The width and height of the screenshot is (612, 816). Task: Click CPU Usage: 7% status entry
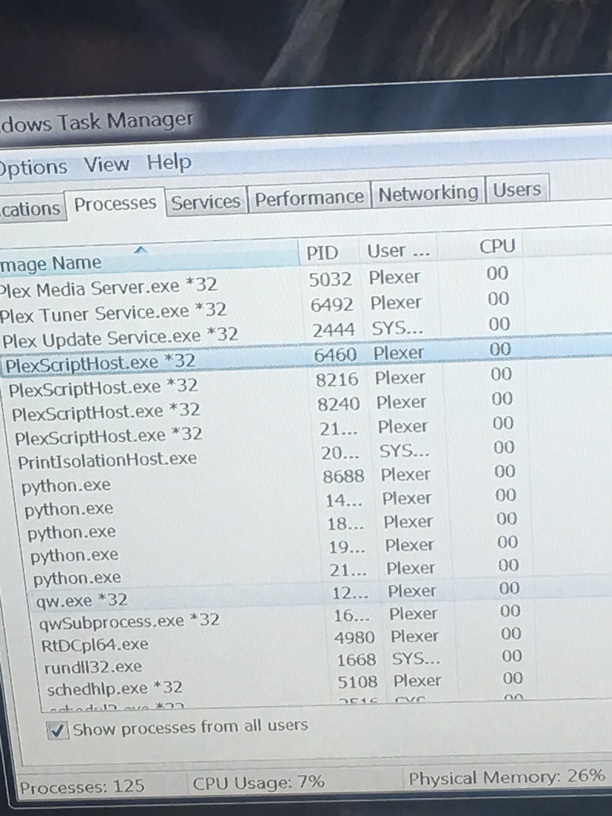tap(258, 782)
